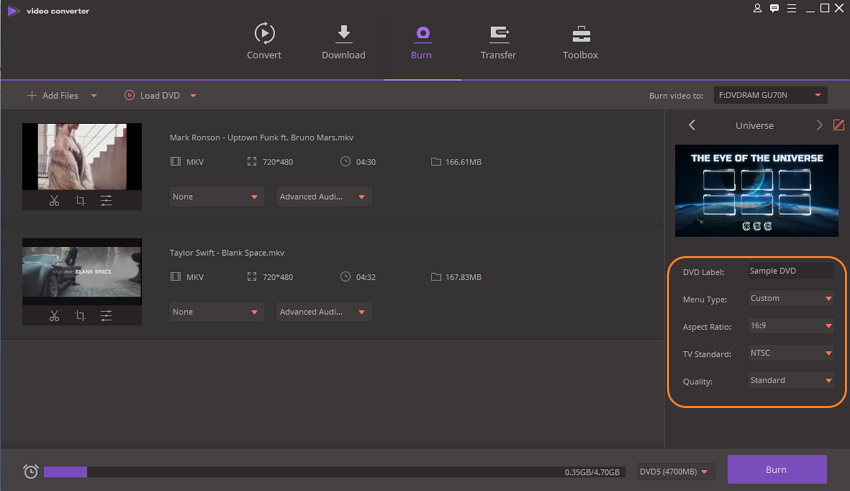Click the scissors trim icon under Taylor Swift thumbnail
Image resolution: width=850 pixels, height=491 pixels.
[x=54, y=316]
